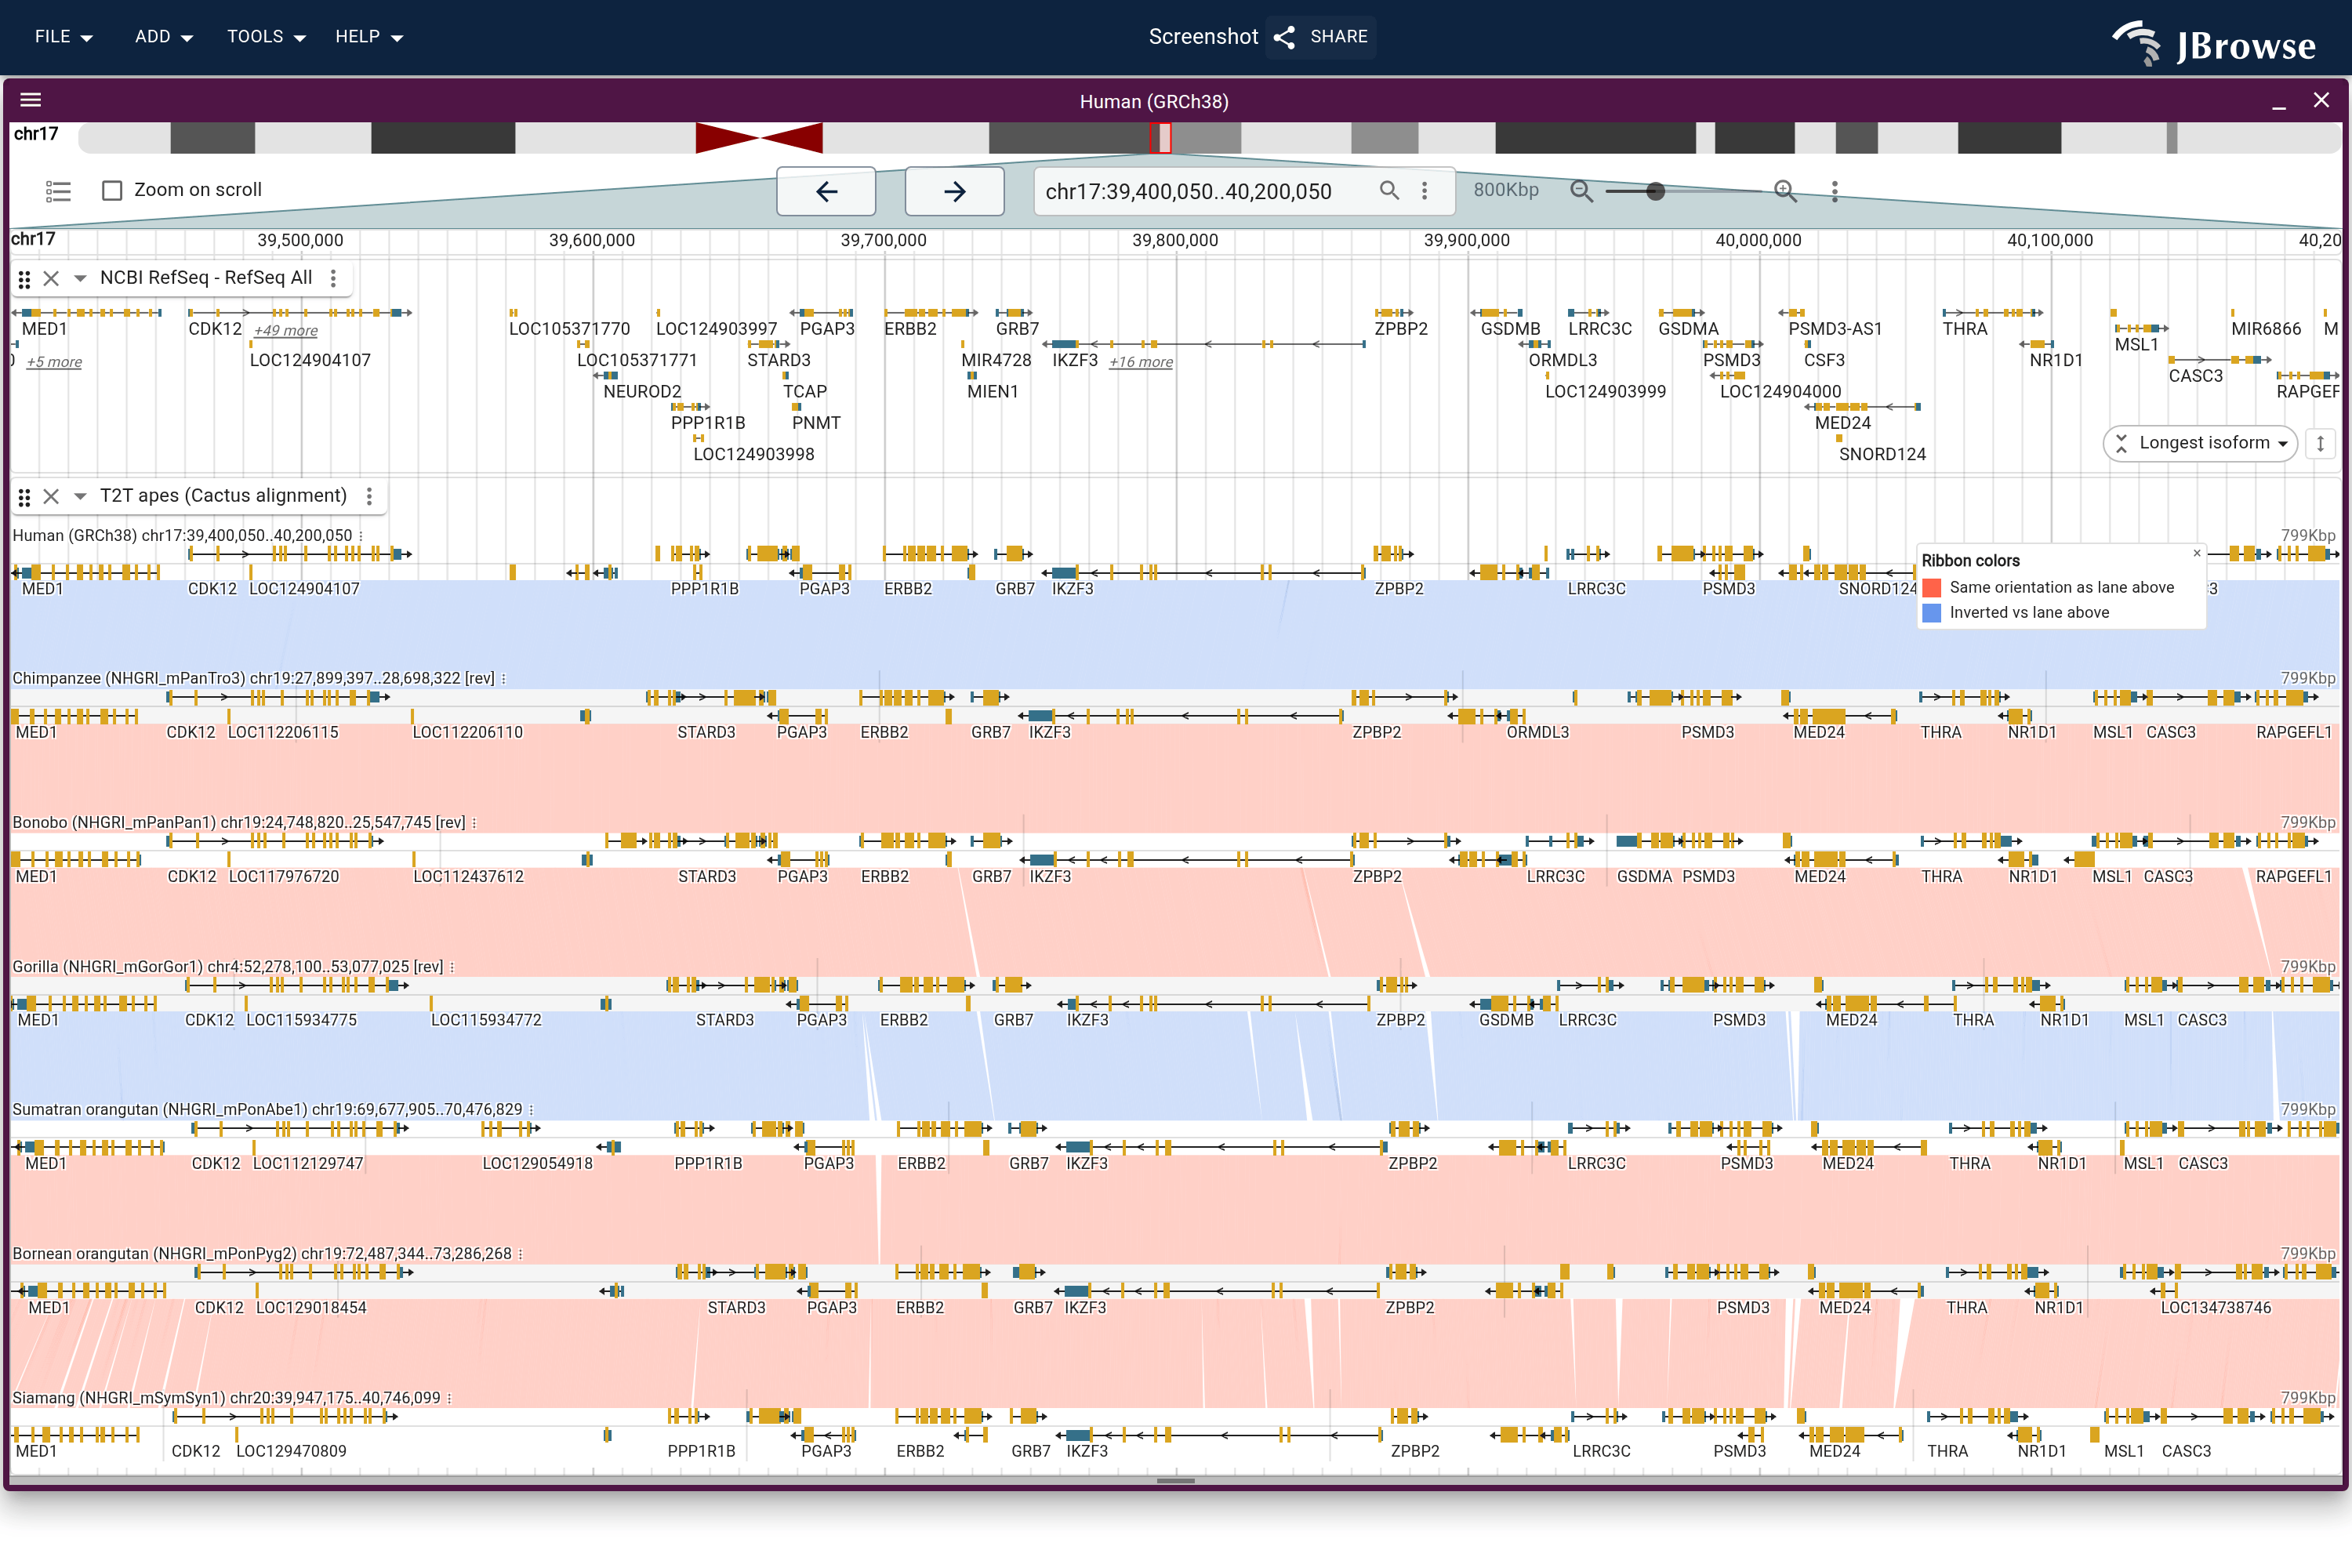Click the track height resize arrow icon

2320,443
